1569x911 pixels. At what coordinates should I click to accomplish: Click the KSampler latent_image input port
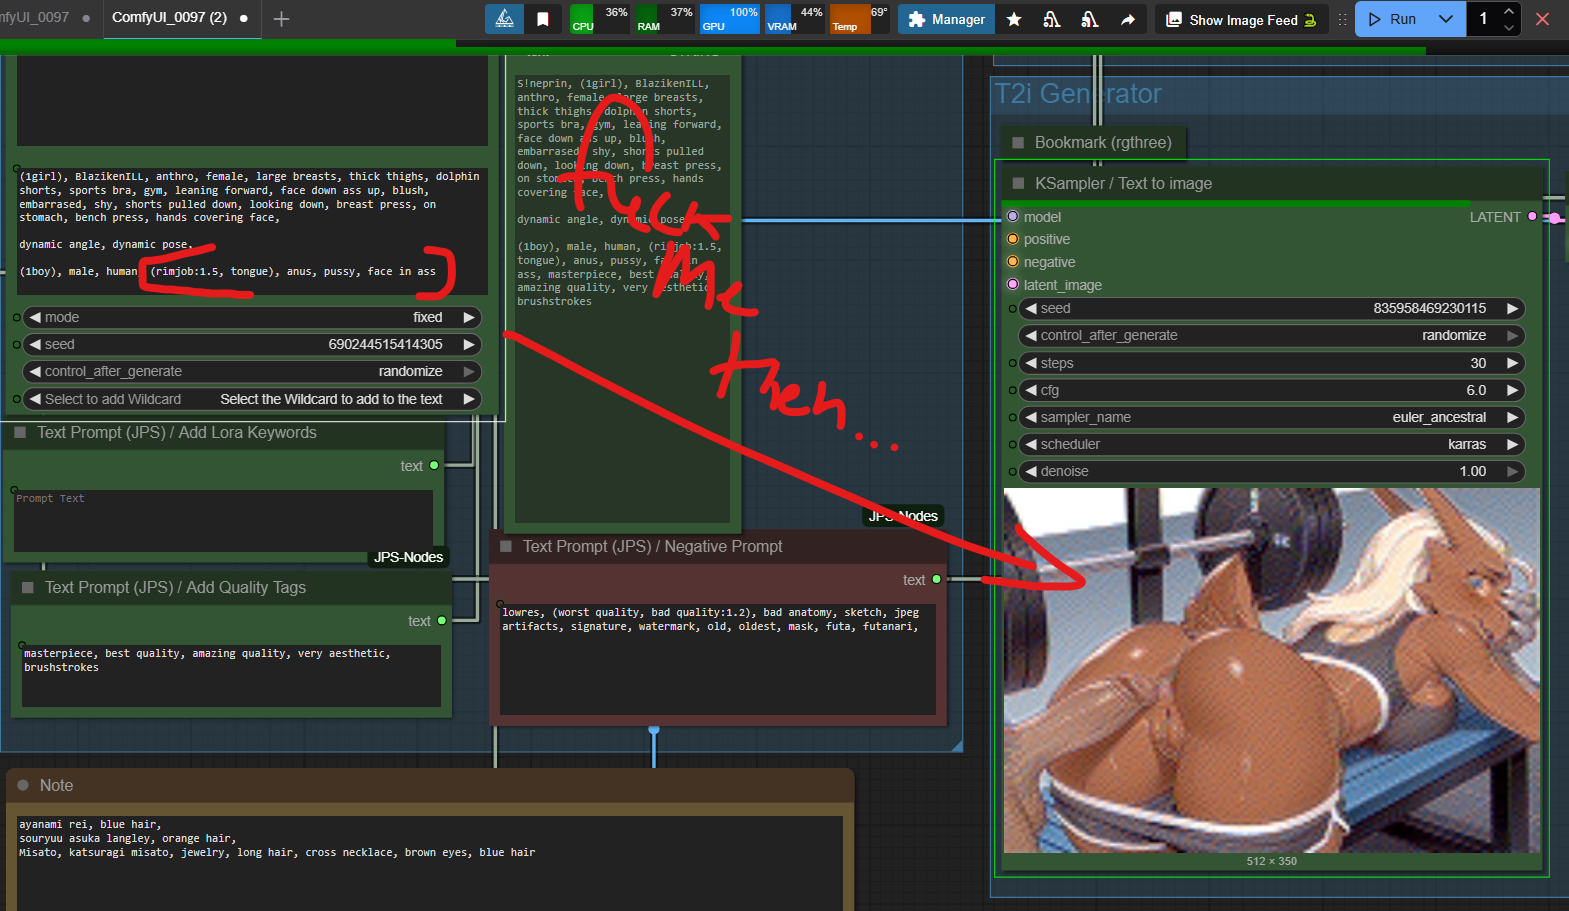coord(1013,285)
